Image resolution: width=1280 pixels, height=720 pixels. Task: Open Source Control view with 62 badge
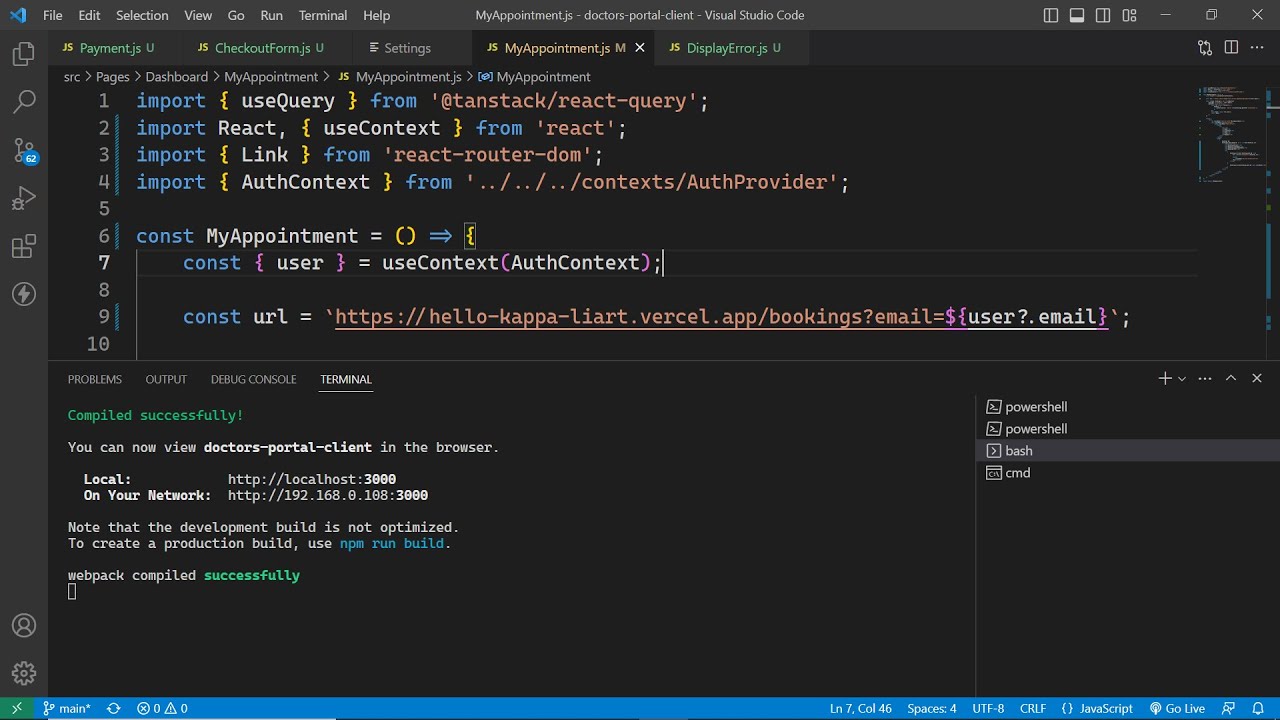coord(24,150)
